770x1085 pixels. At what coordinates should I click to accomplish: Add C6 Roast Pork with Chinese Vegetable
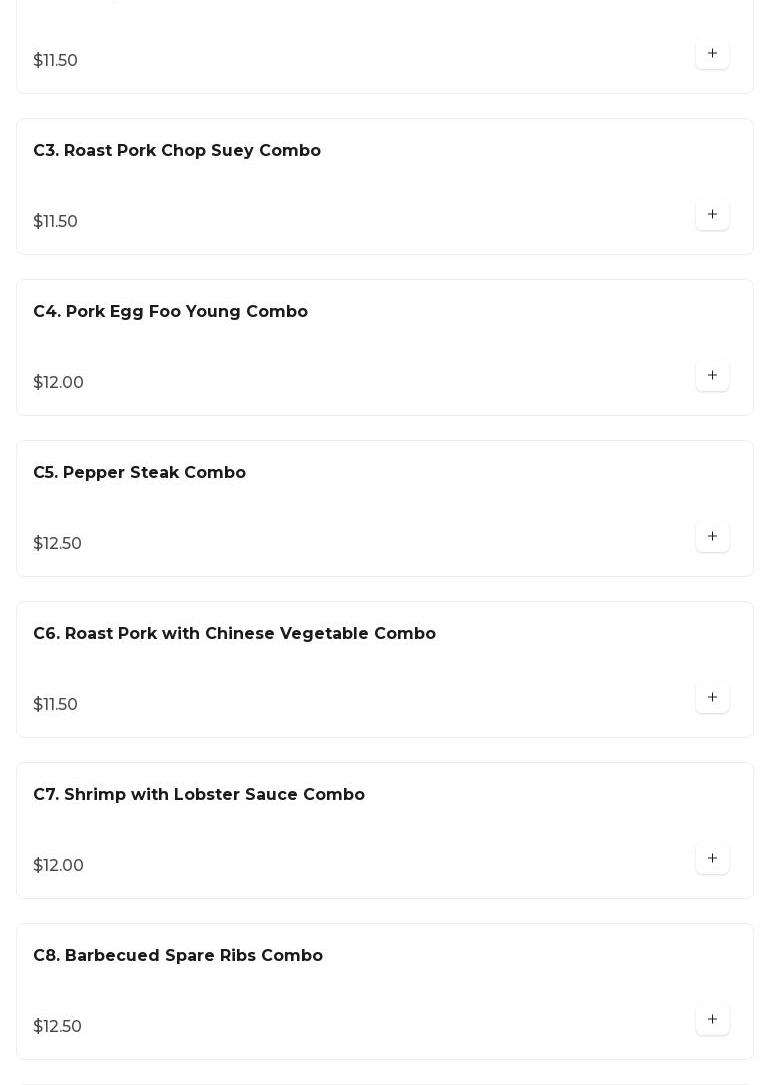tap(712, 698)
